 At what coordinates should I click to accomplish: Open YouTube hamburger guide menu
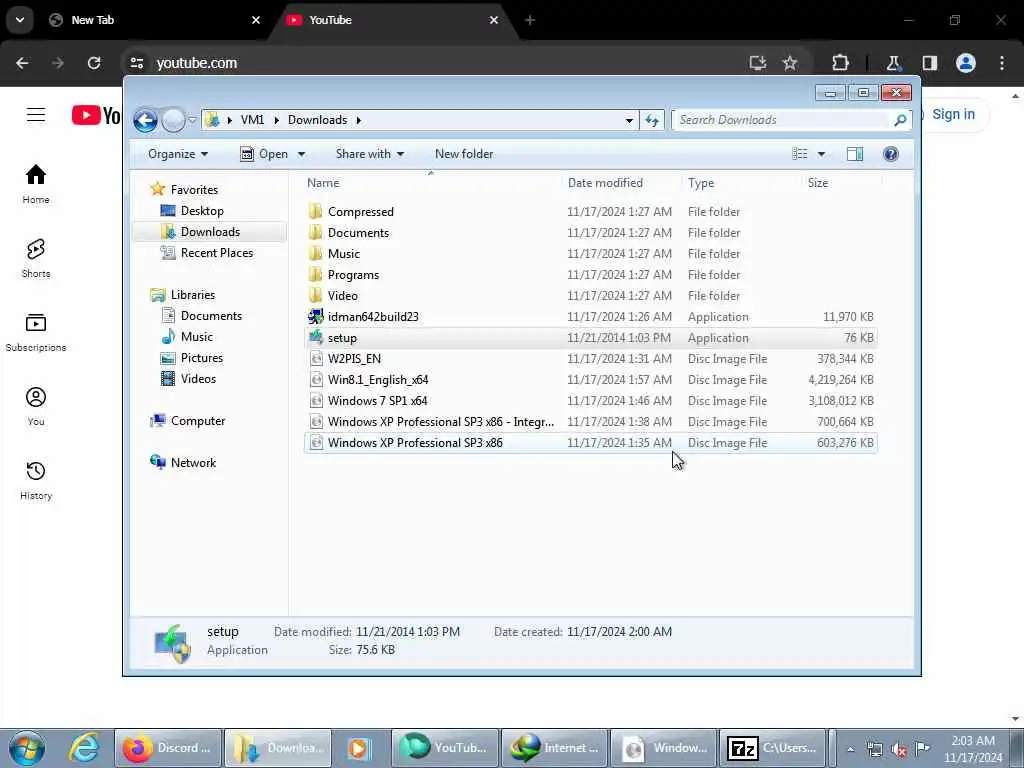click(x=36, y=115)
